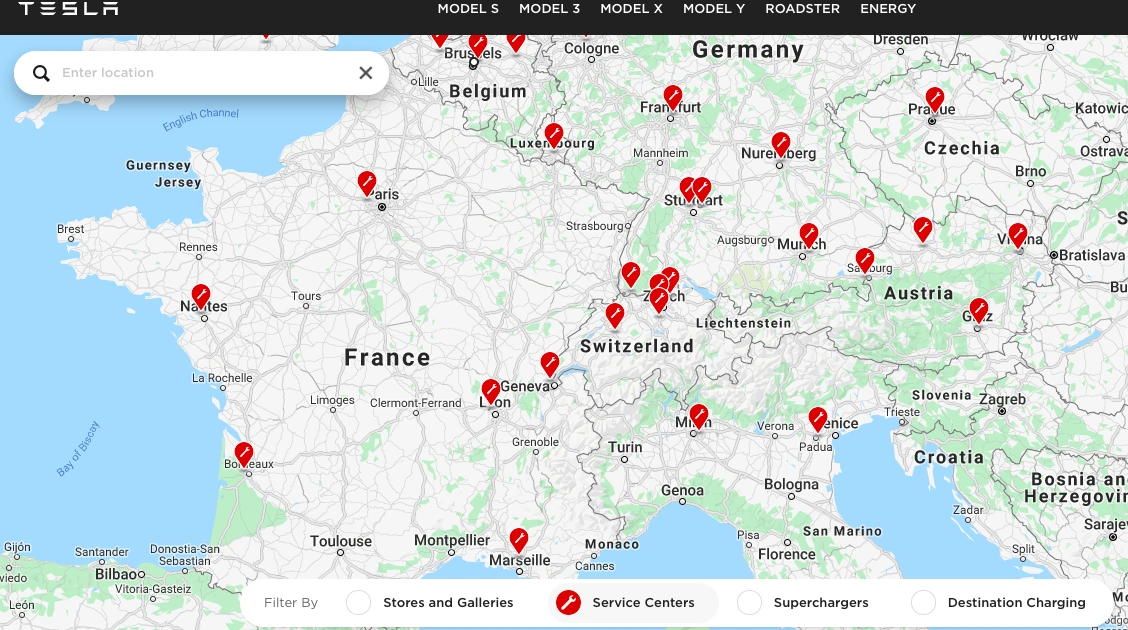Open the Vienna service center pin

pos(1018,235)
